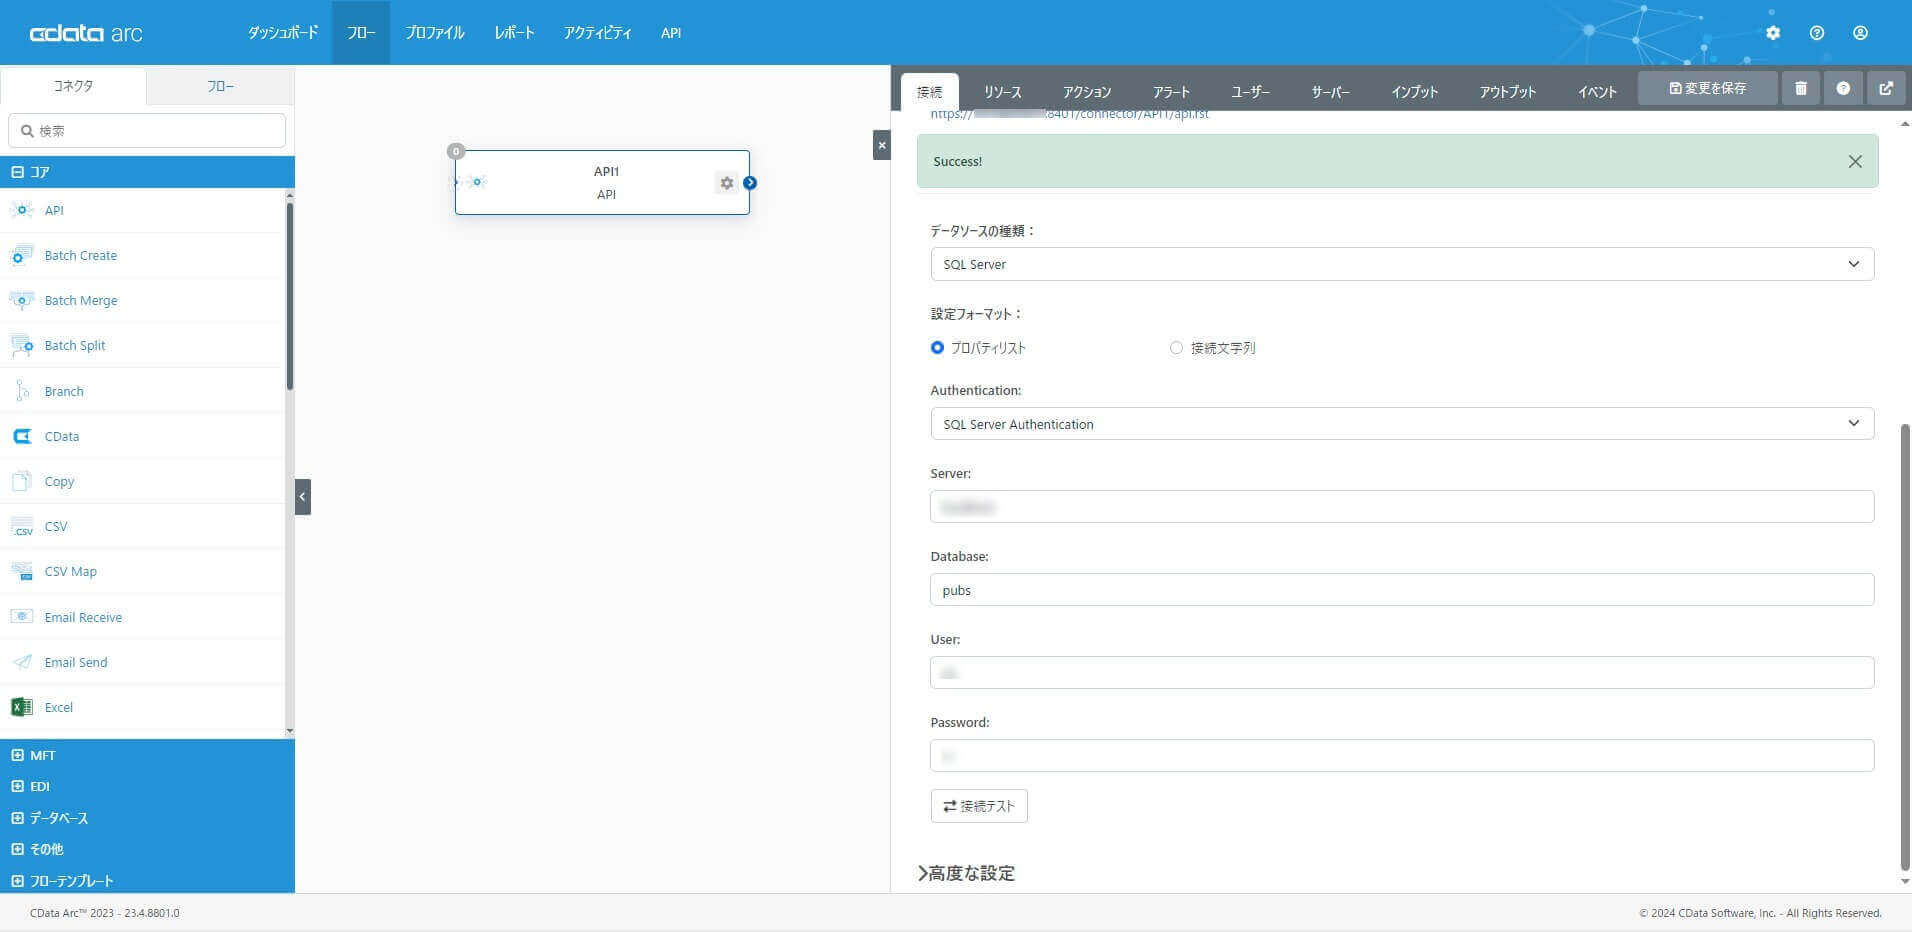Image resolution: width=1912 pixels, height=932 pixels.
Task: Click the 変更を保存 button
Action: point(1708,88)
